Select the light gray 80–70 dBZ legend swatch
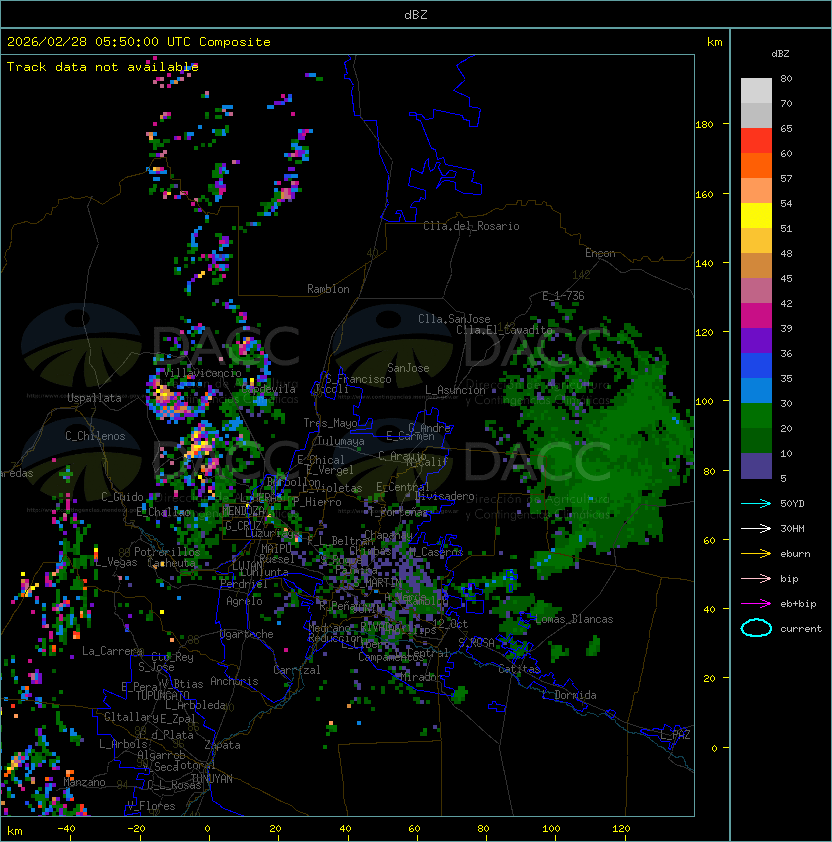Screen dimensions: 832x842 point(756,91)
